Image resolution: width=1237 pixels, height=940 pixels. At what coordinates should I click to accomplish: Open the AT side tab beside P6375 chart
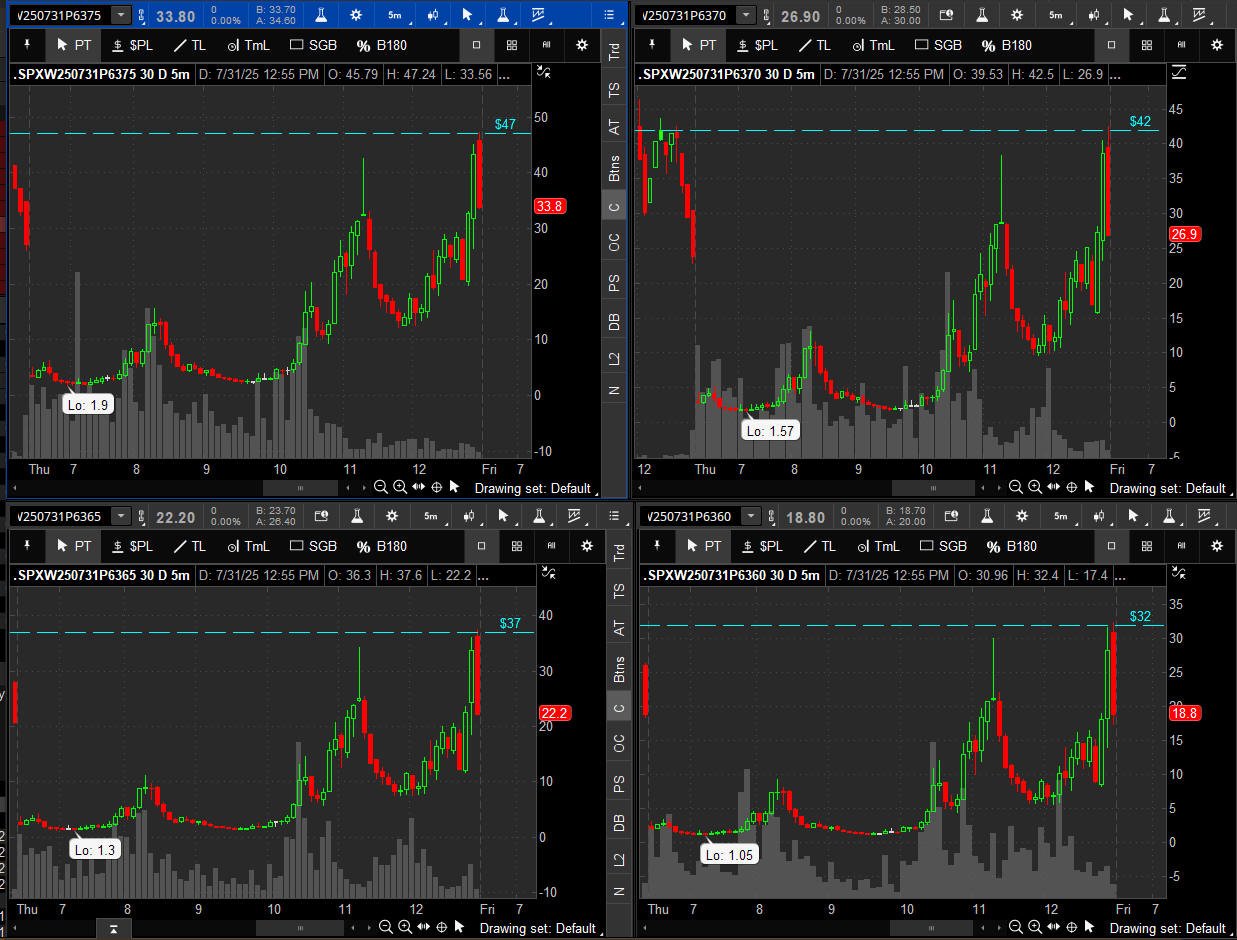(x=614, y=127)
